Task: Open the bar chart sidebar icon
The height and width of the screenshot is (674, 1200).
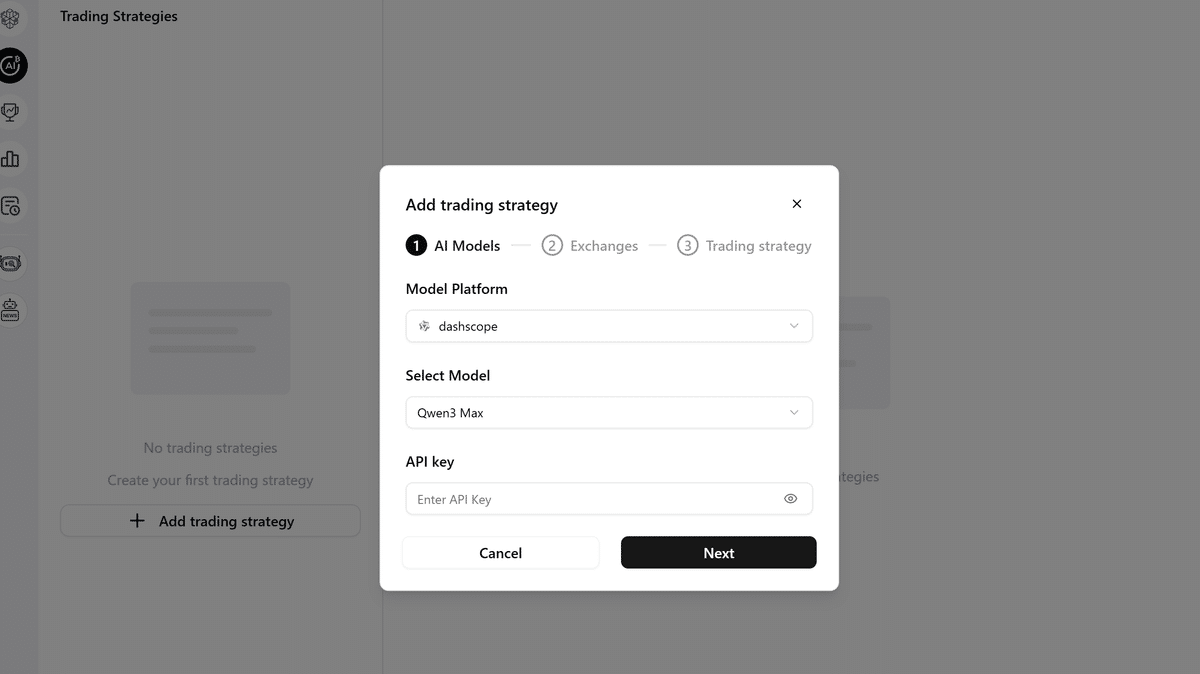Action: tap(10, 159)
